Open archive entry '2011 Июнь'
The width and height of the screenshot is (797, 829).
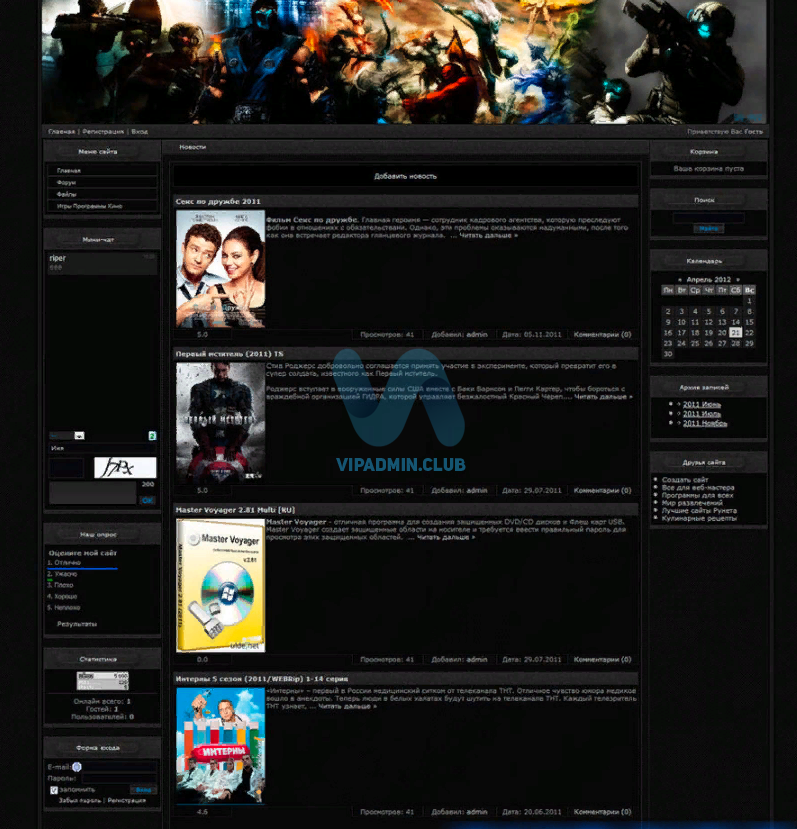(x=702, y=404)
